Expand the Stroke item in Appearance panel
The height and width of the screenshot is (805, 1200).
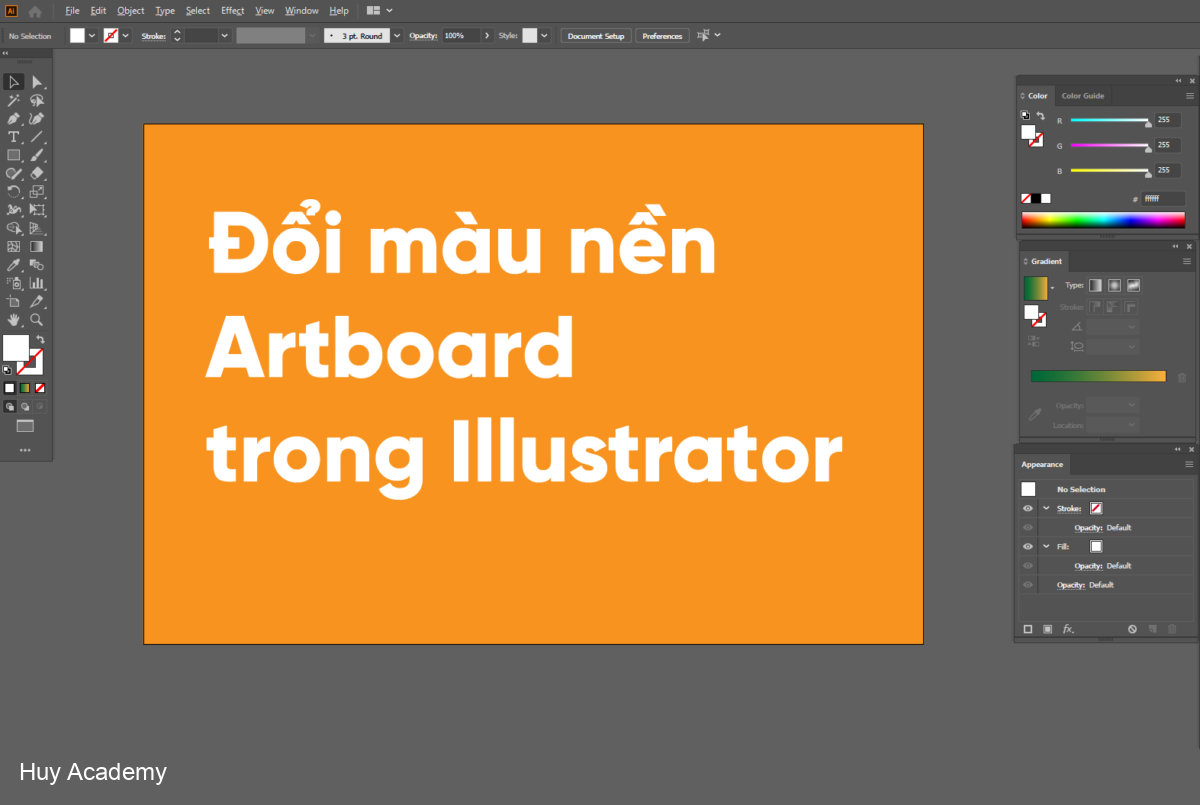(1046, 508)
